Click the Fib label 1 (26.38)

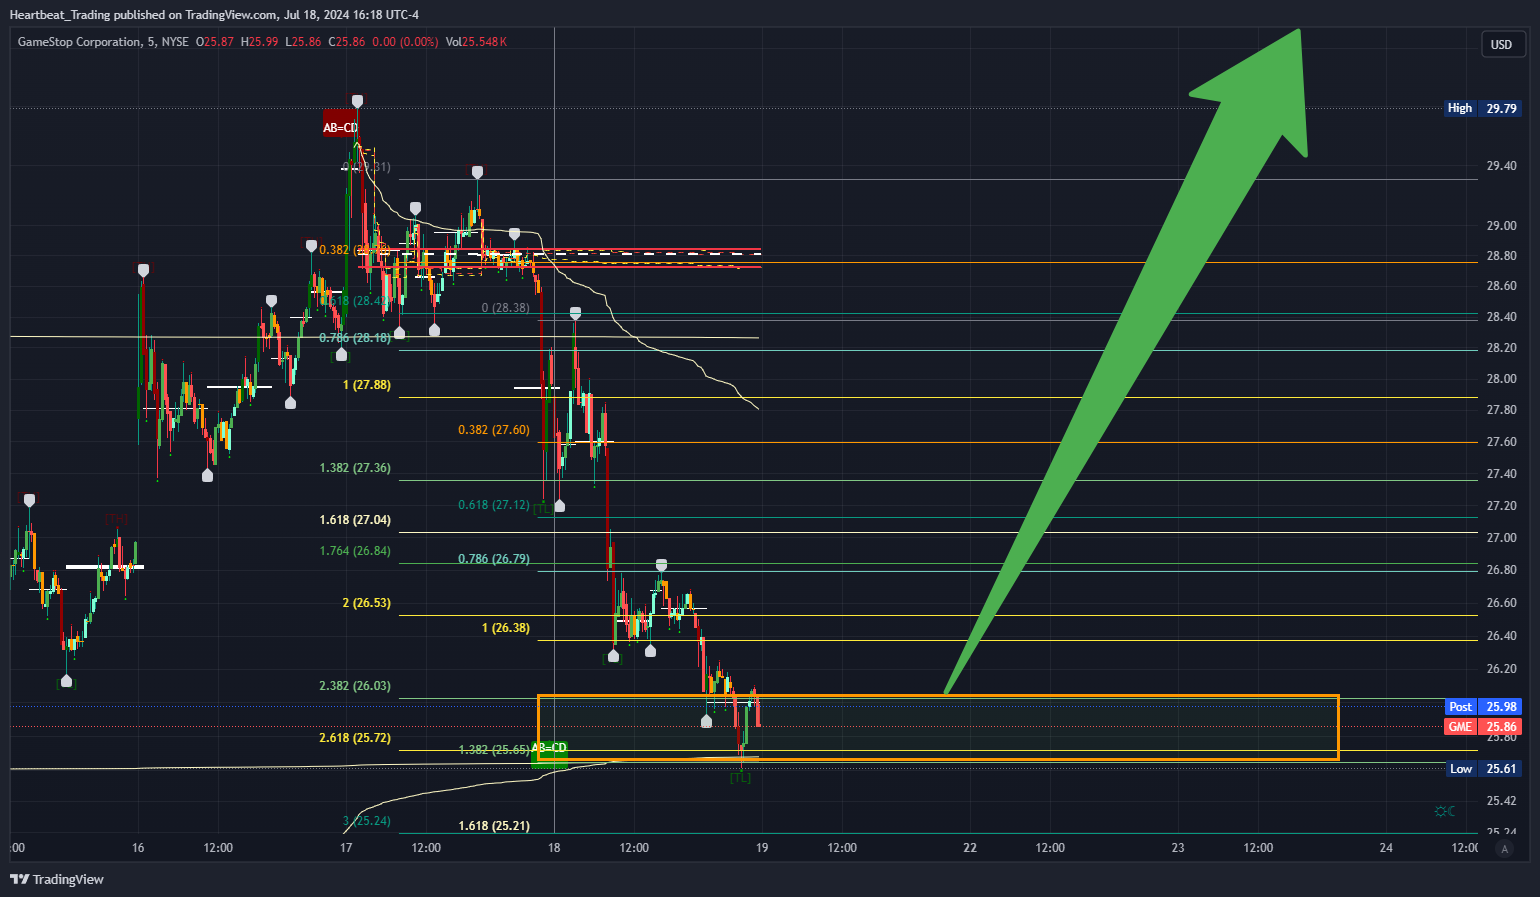[x=506, y=628]
